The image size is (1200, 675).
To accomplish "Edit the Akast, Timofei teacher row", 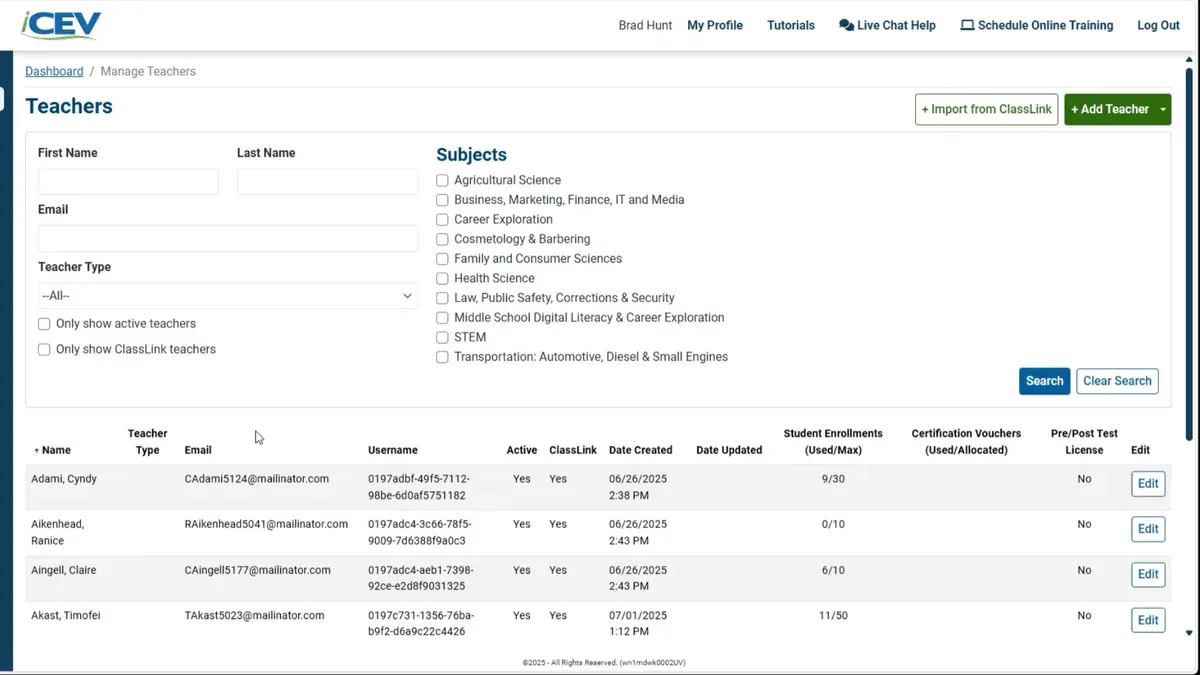I will pyautogui.click(x=1148, y=620).
